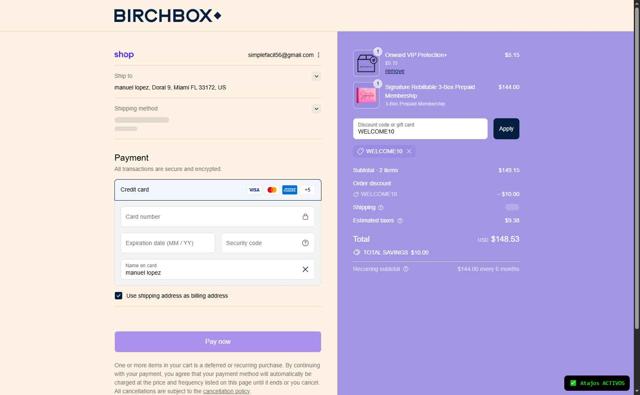The image size is (640, 395).
Task: Open account options menu beside email
Action: (318, 55)
